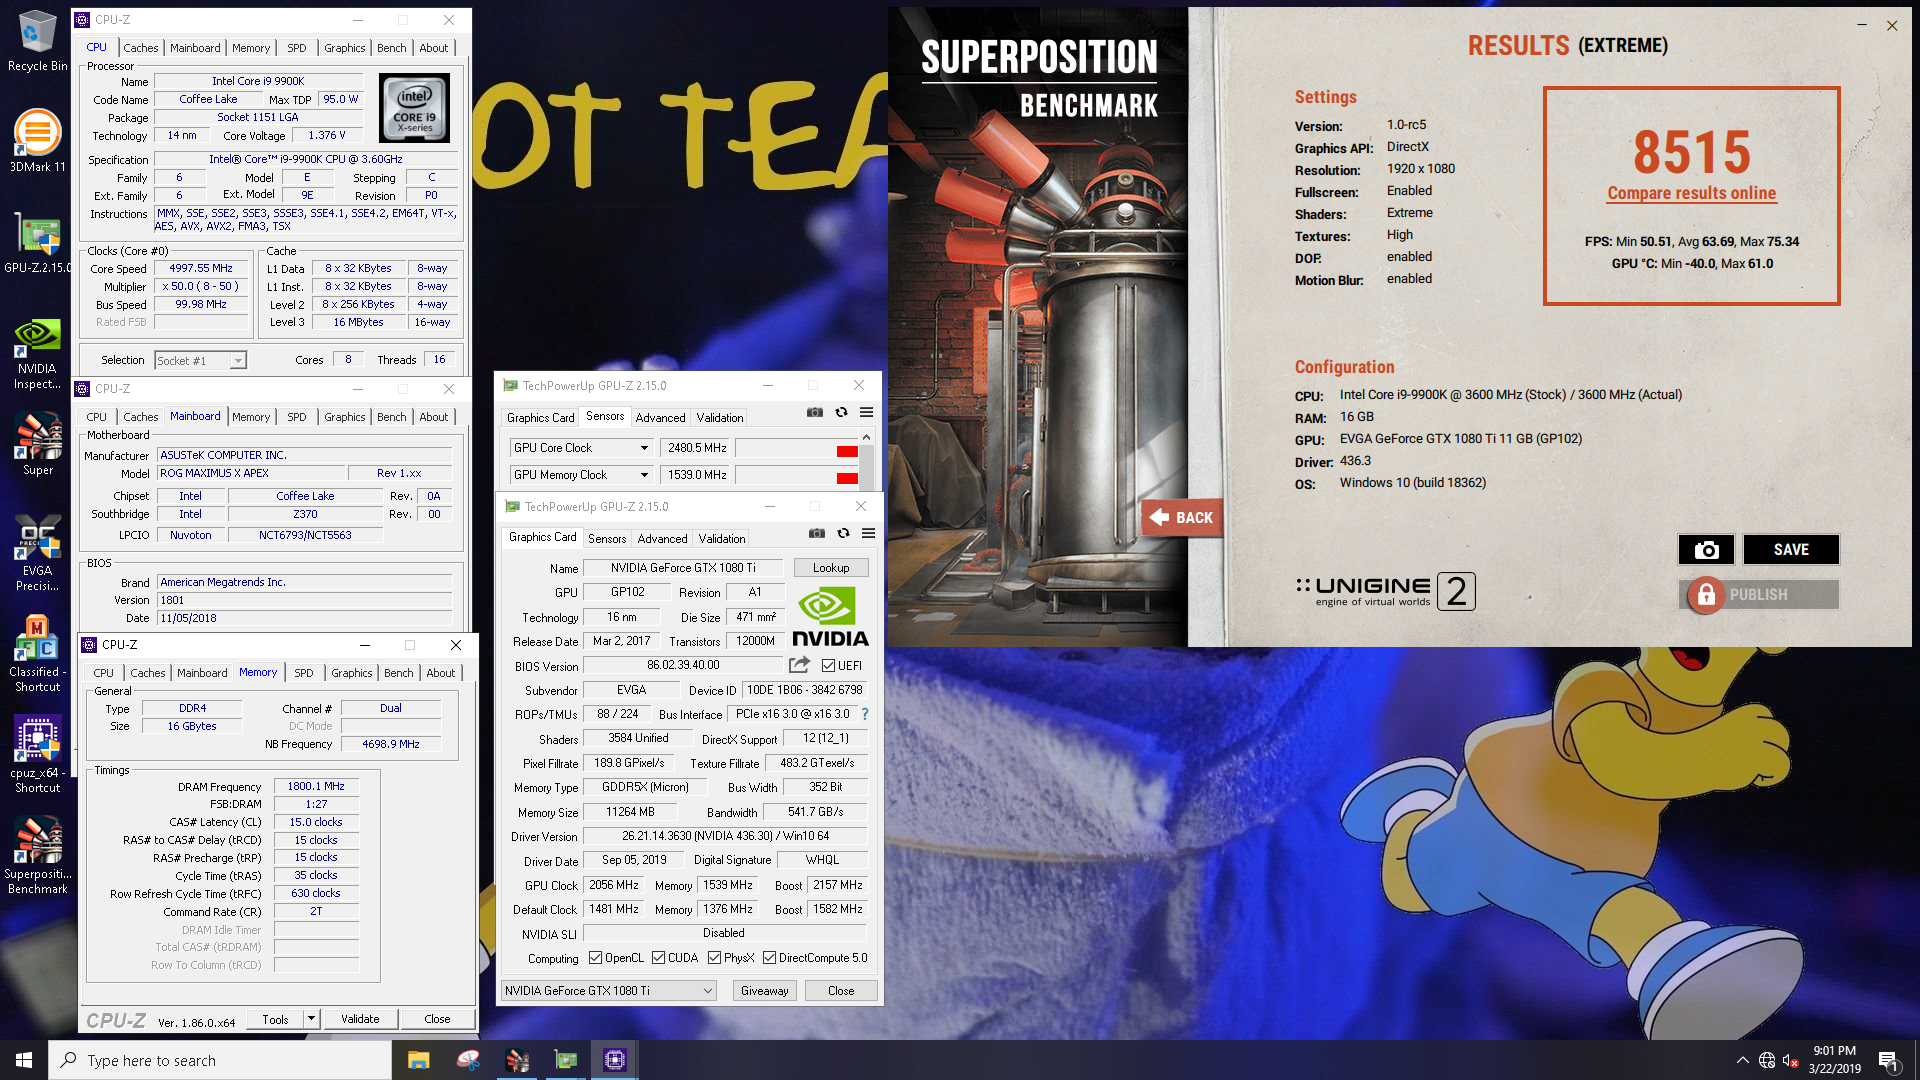This screenshot has width=1920, height=1080.
Task: Open the hamburger menu in GPU-Z Graphics Card window
Action: coord(869,533)
